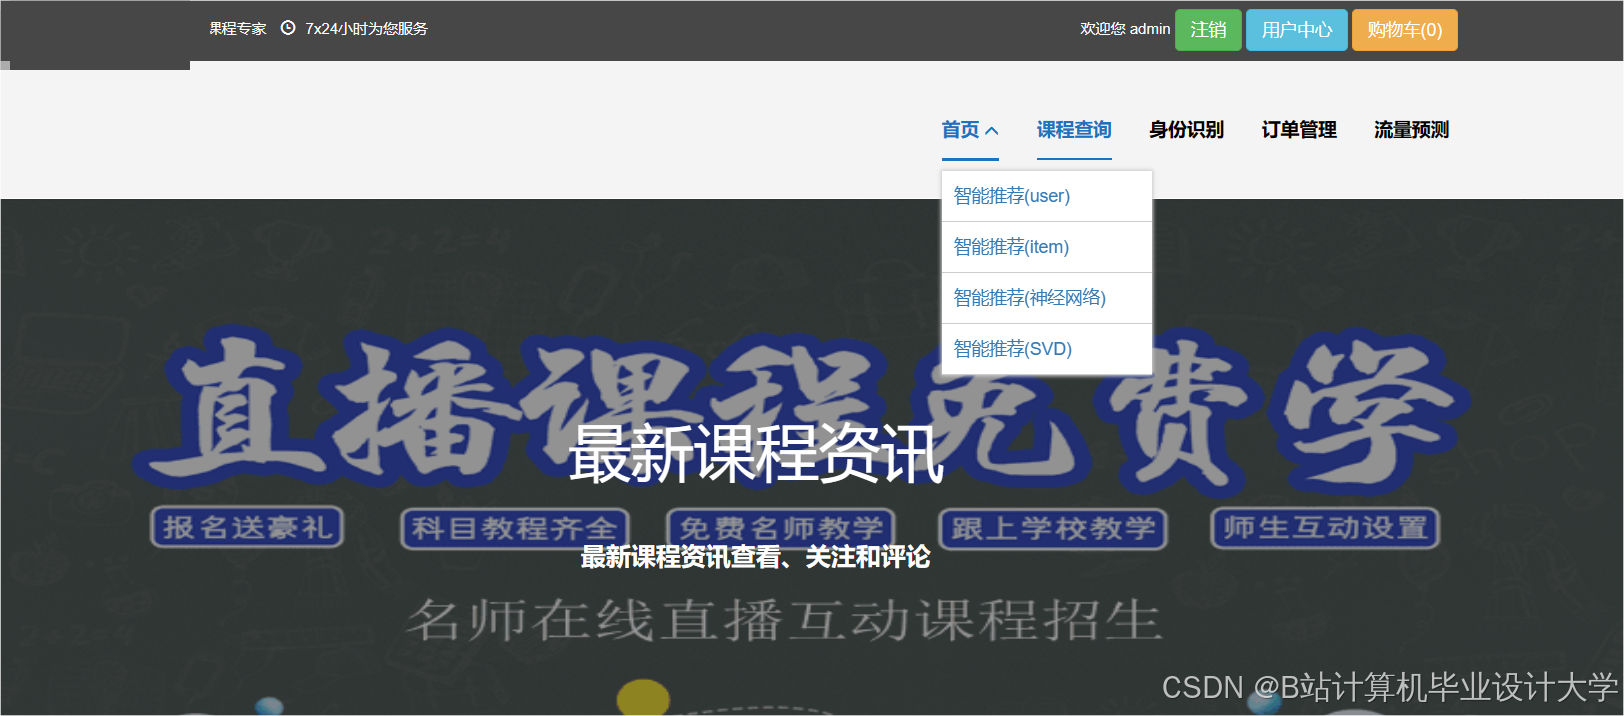Select 智能推荐(user) from the dropdown
Viewport: 1624px width, 716px height.
click(1047, 196)
